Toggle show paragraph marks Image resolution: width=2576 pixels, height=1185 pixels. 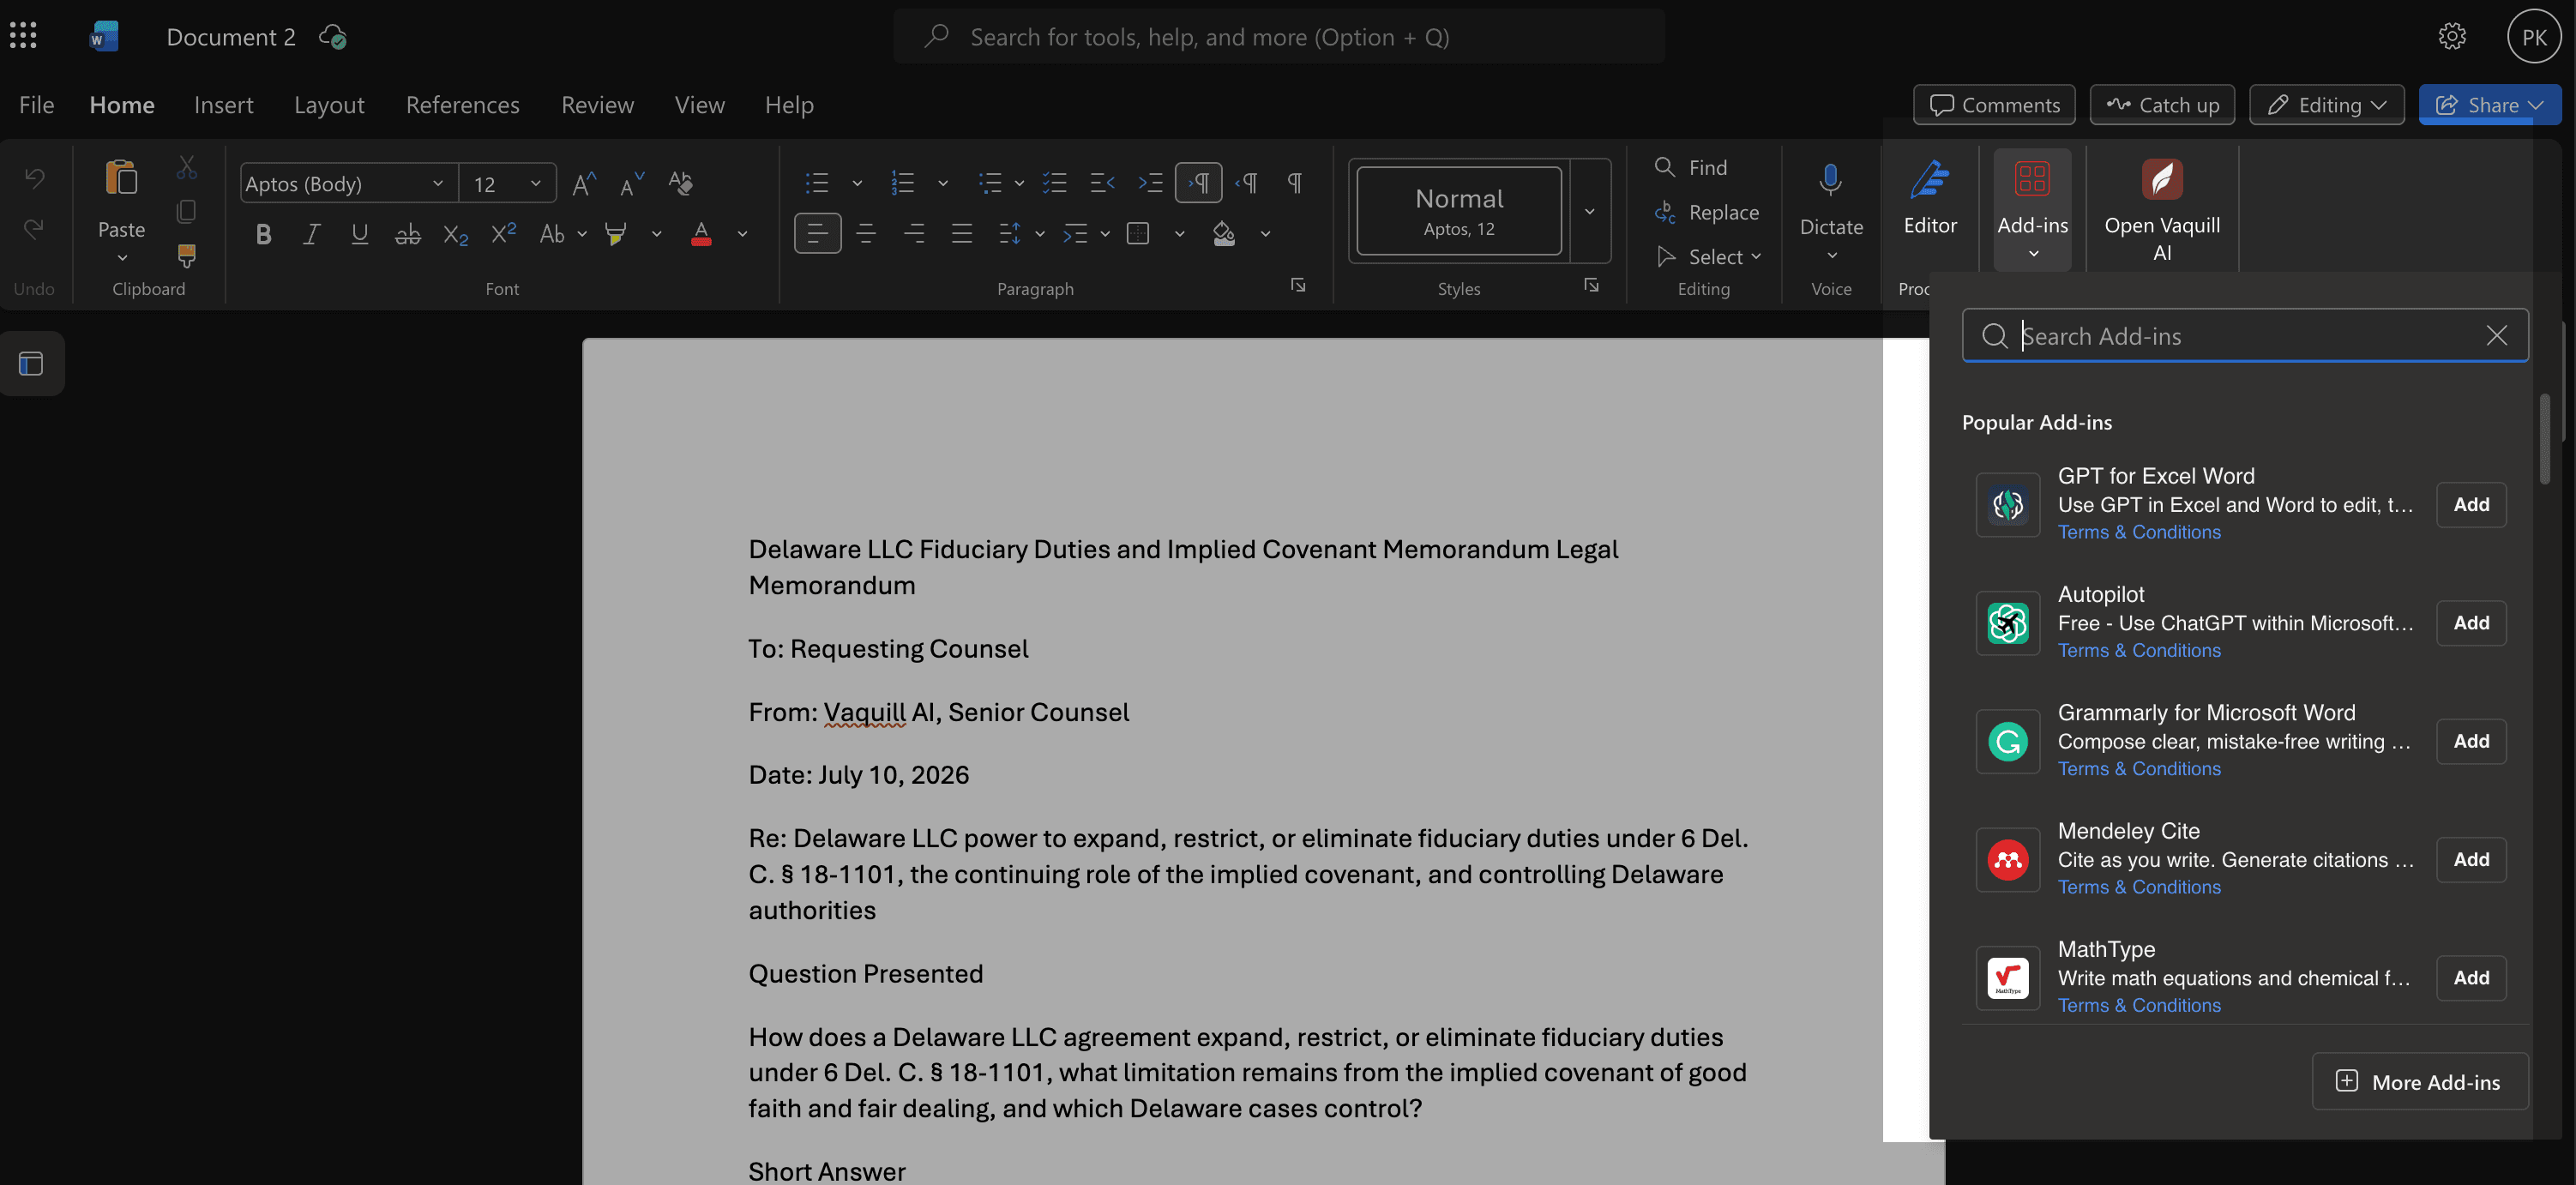[1294, 183]
